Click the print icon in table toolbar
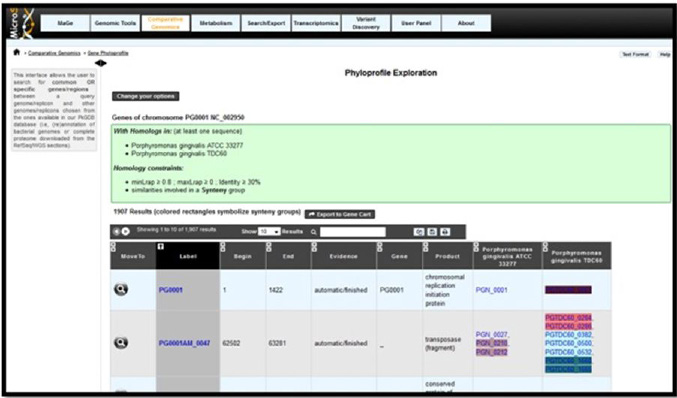Viewport: 677px width, 398px height. (445, 232)
